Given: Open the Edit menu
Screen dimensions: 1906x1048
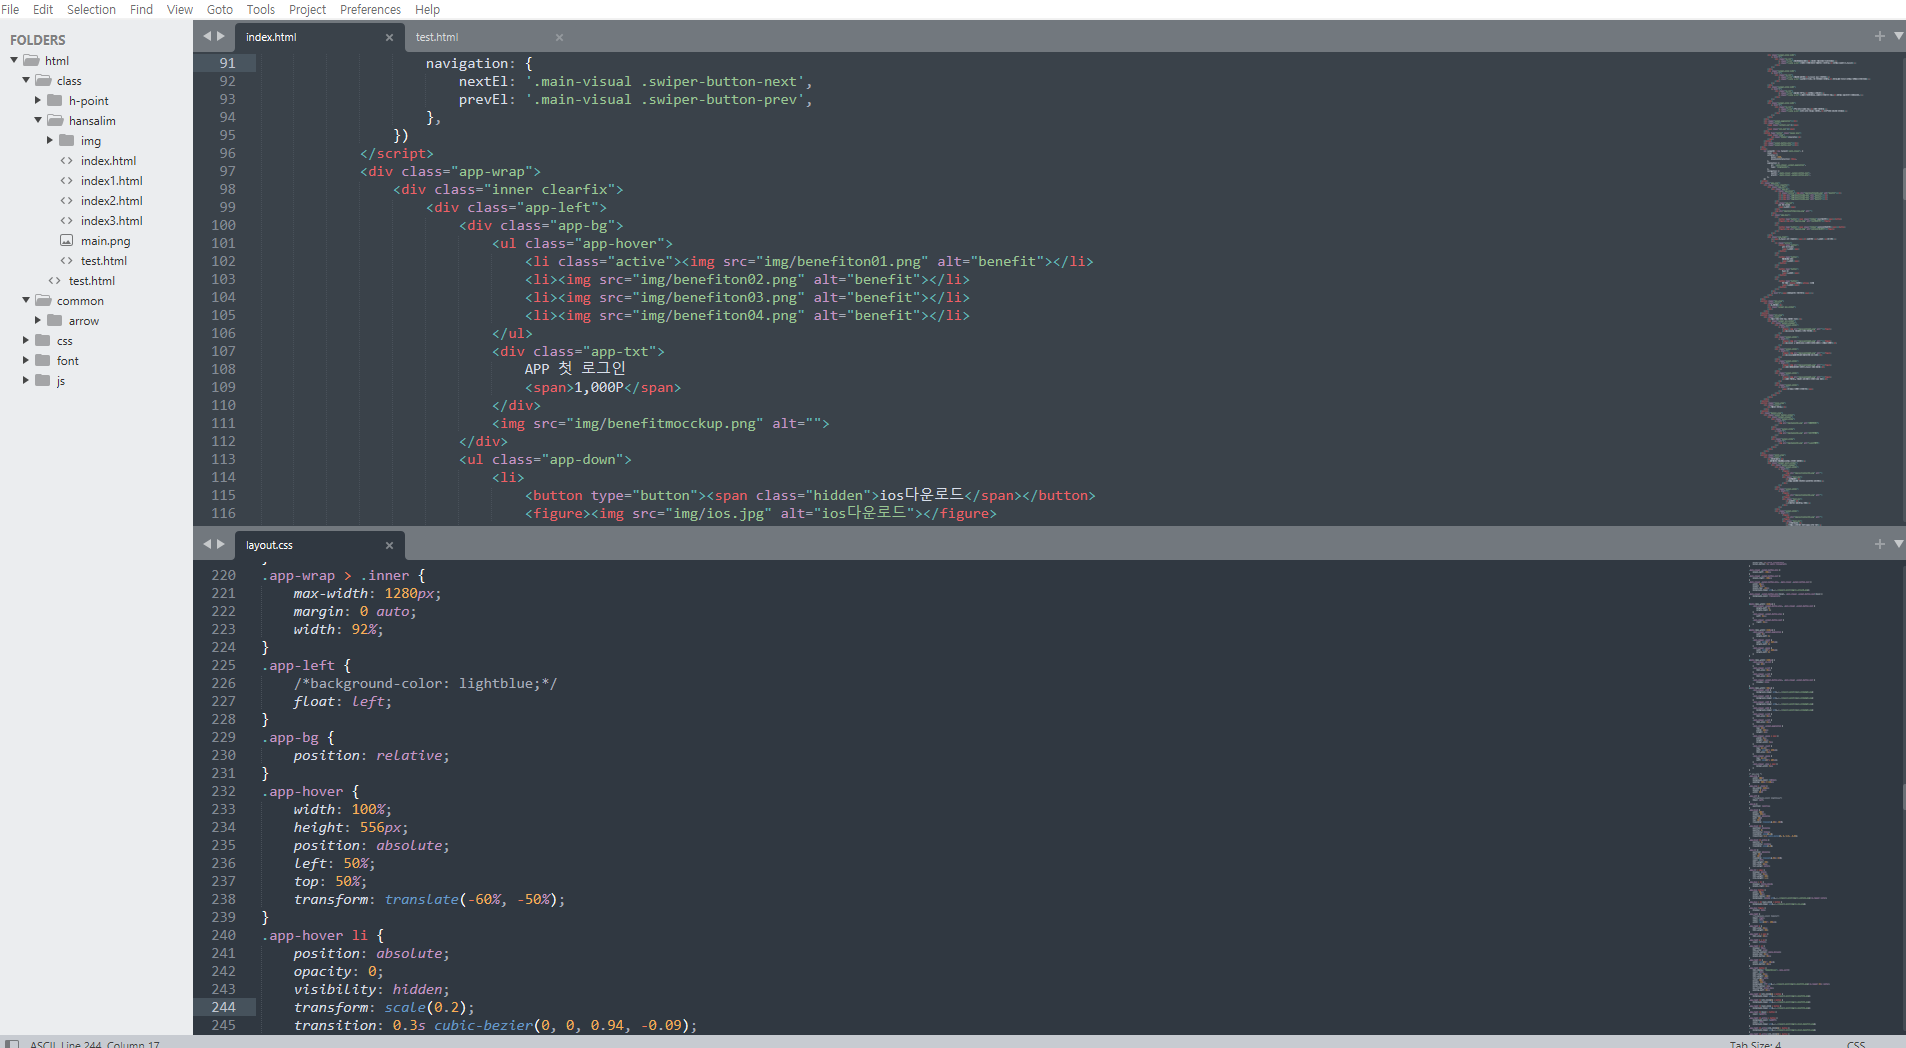Looking at the screenshot, I should pos(43,9).
